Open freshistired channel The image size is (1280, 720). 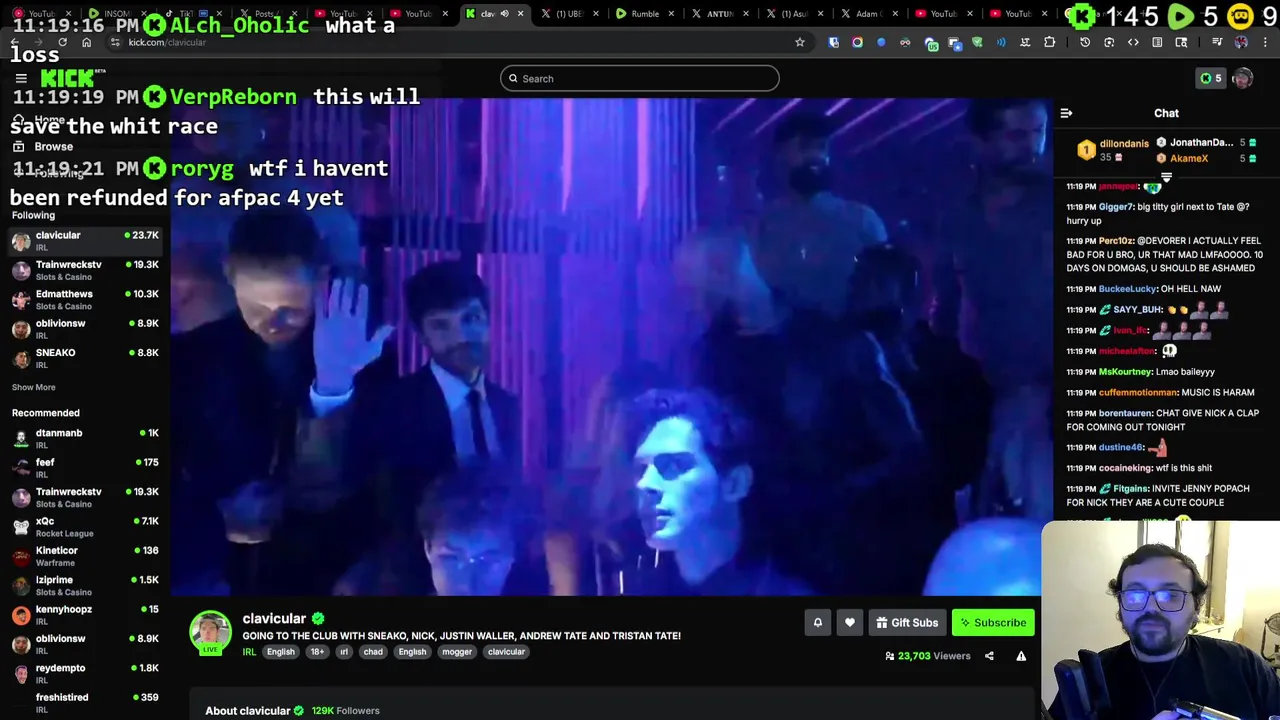pyautogui.click(x=85, y=702)
